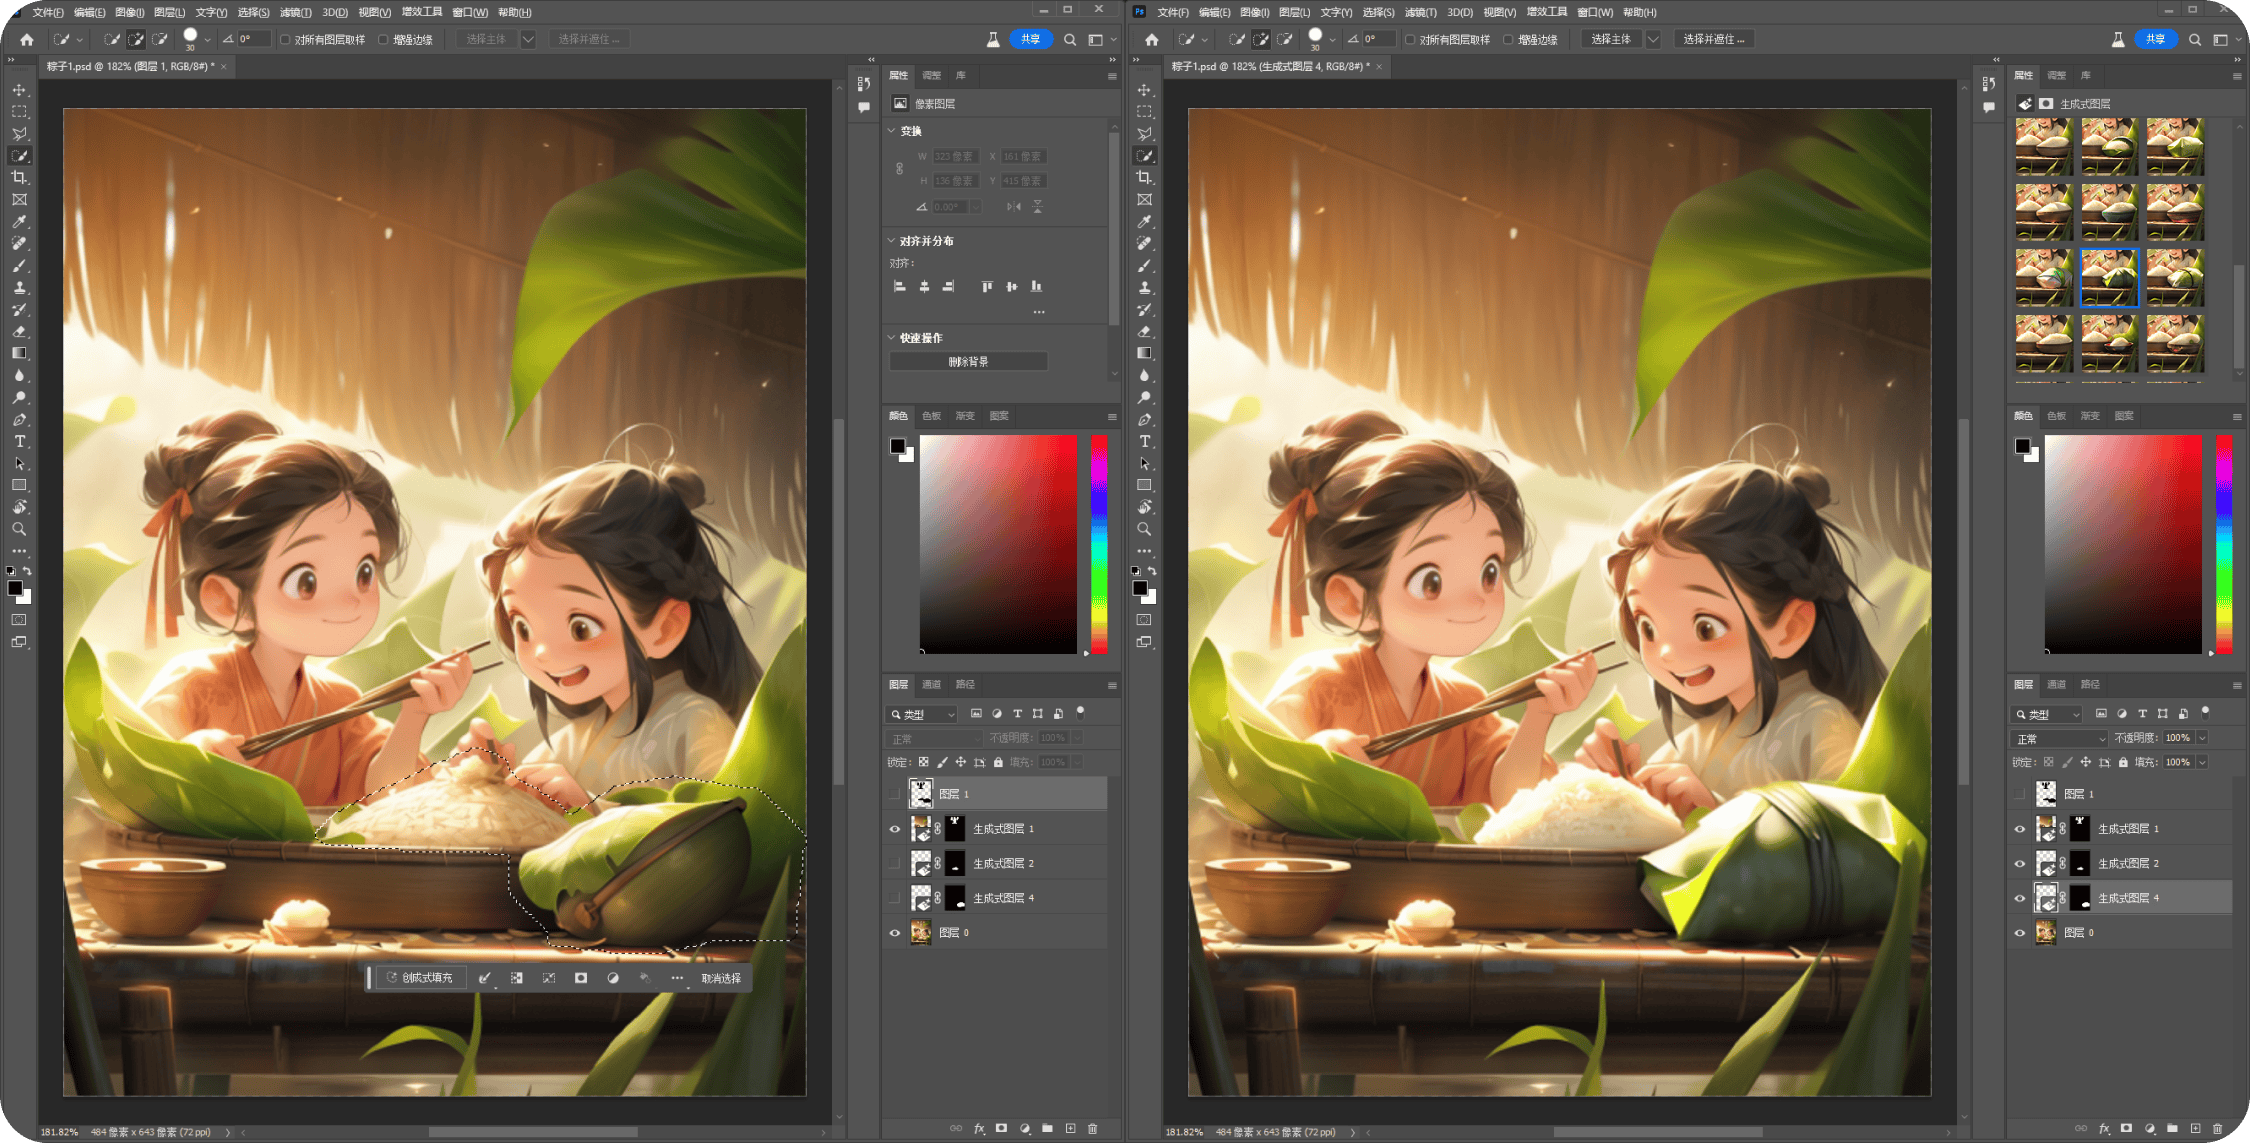Click 选择并遮住 button in right window

click(x=1713, y=40)
